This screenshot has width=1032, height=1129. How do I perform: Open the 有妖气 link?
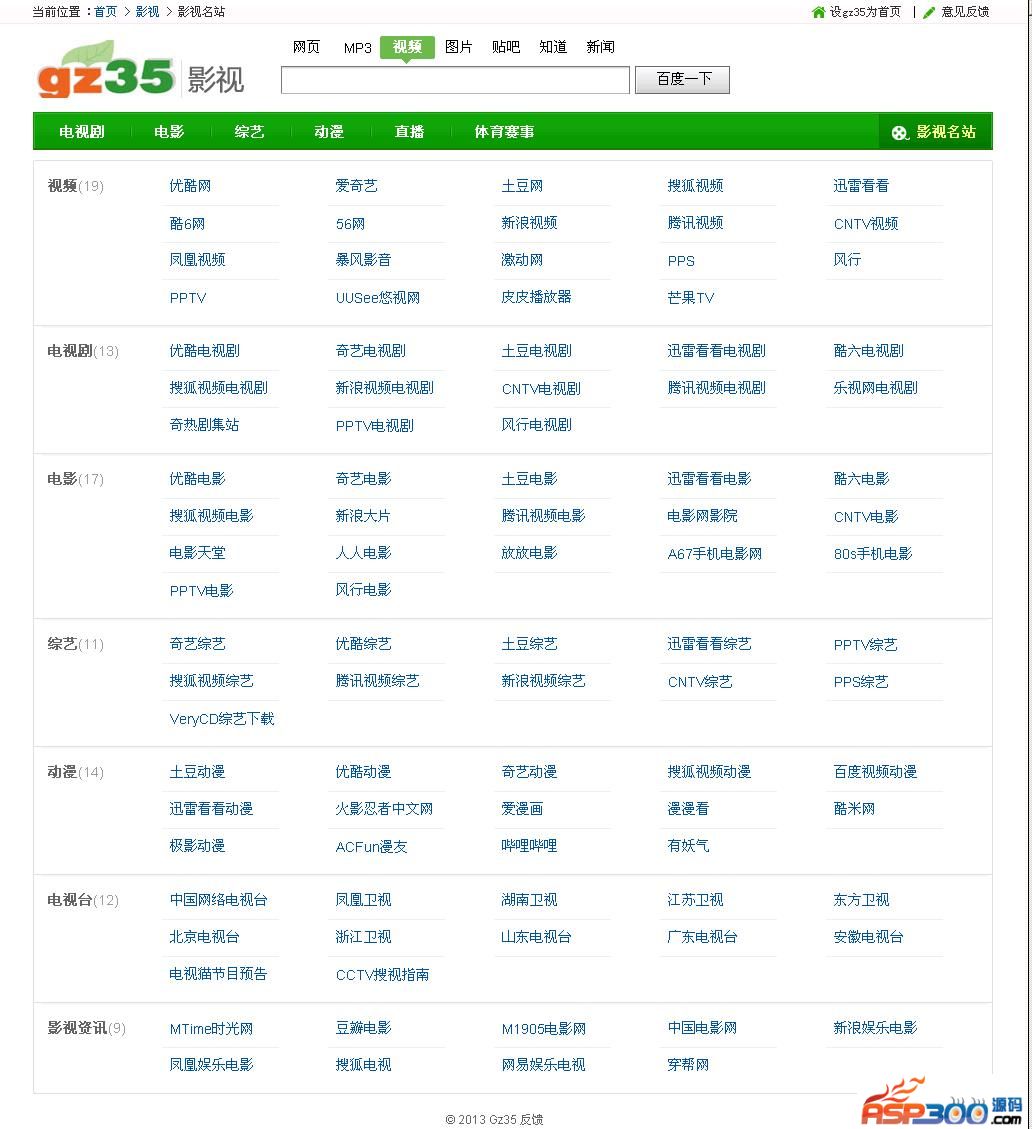688,846
